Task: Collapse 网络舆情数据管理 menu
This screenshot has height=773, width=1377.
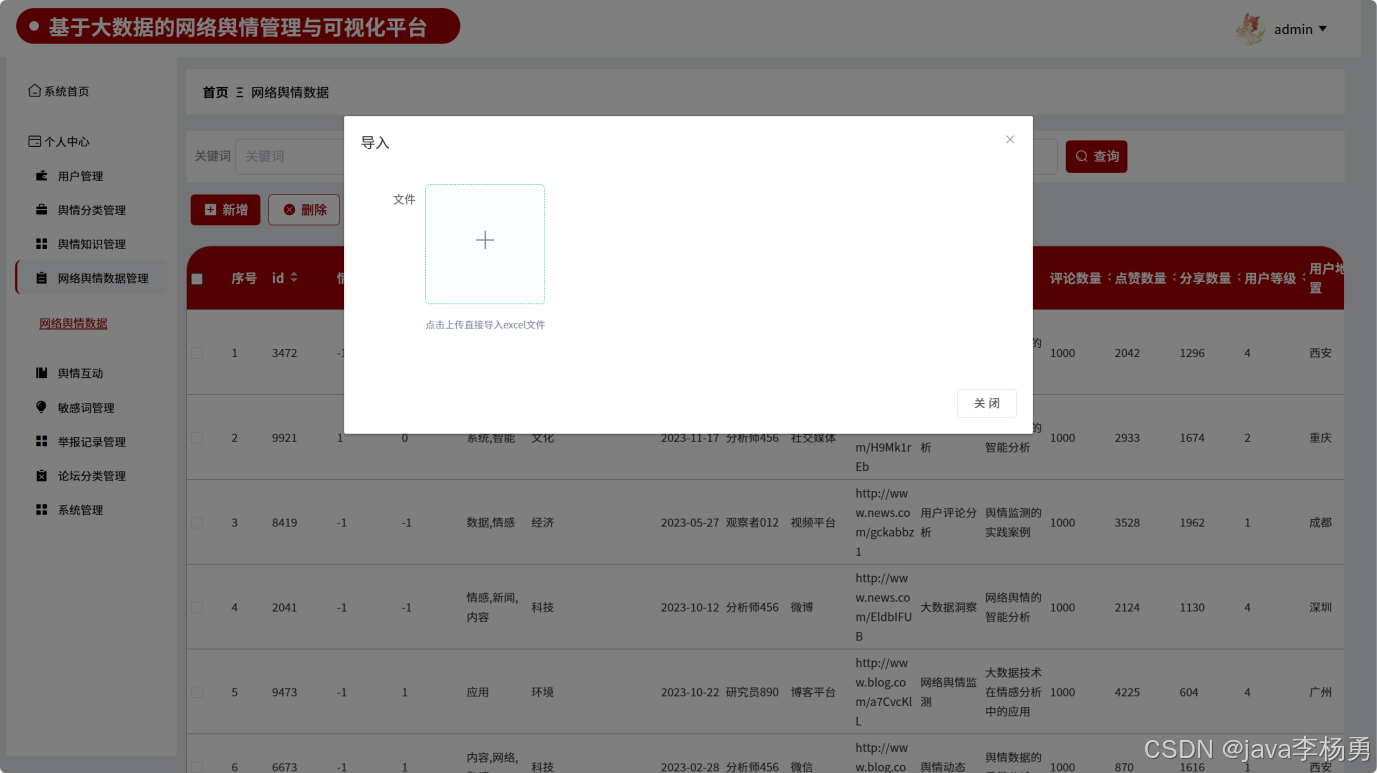Action: [x=91, y=278]
